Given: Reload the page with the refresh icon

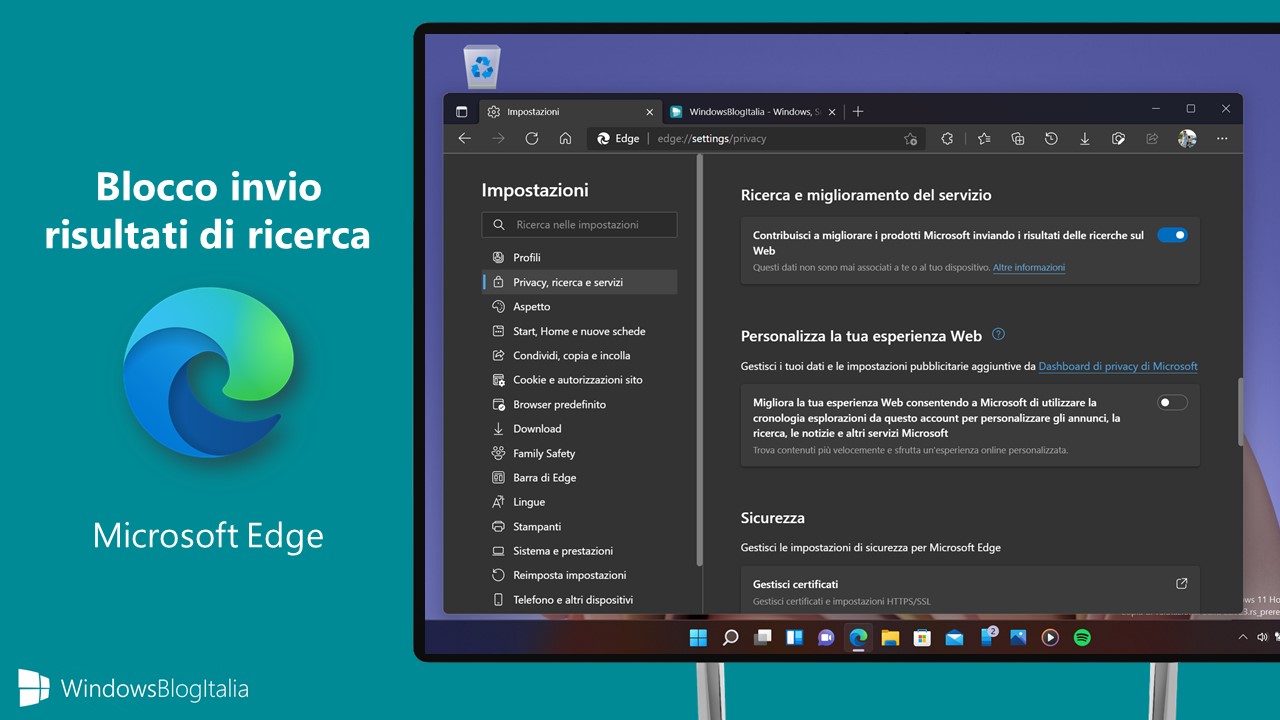Looking at the screenshot, I should pos(532,139).
